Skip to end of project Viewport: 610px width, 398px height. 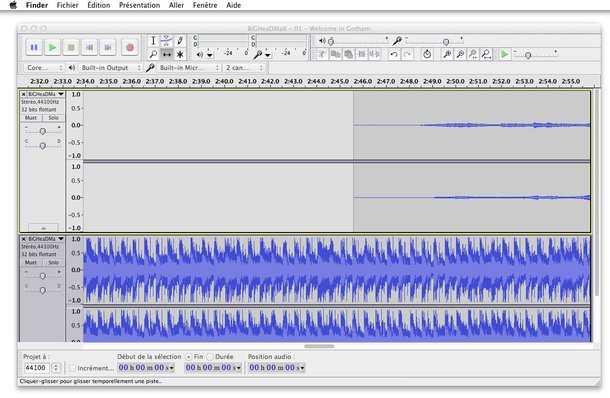point(108,47)
